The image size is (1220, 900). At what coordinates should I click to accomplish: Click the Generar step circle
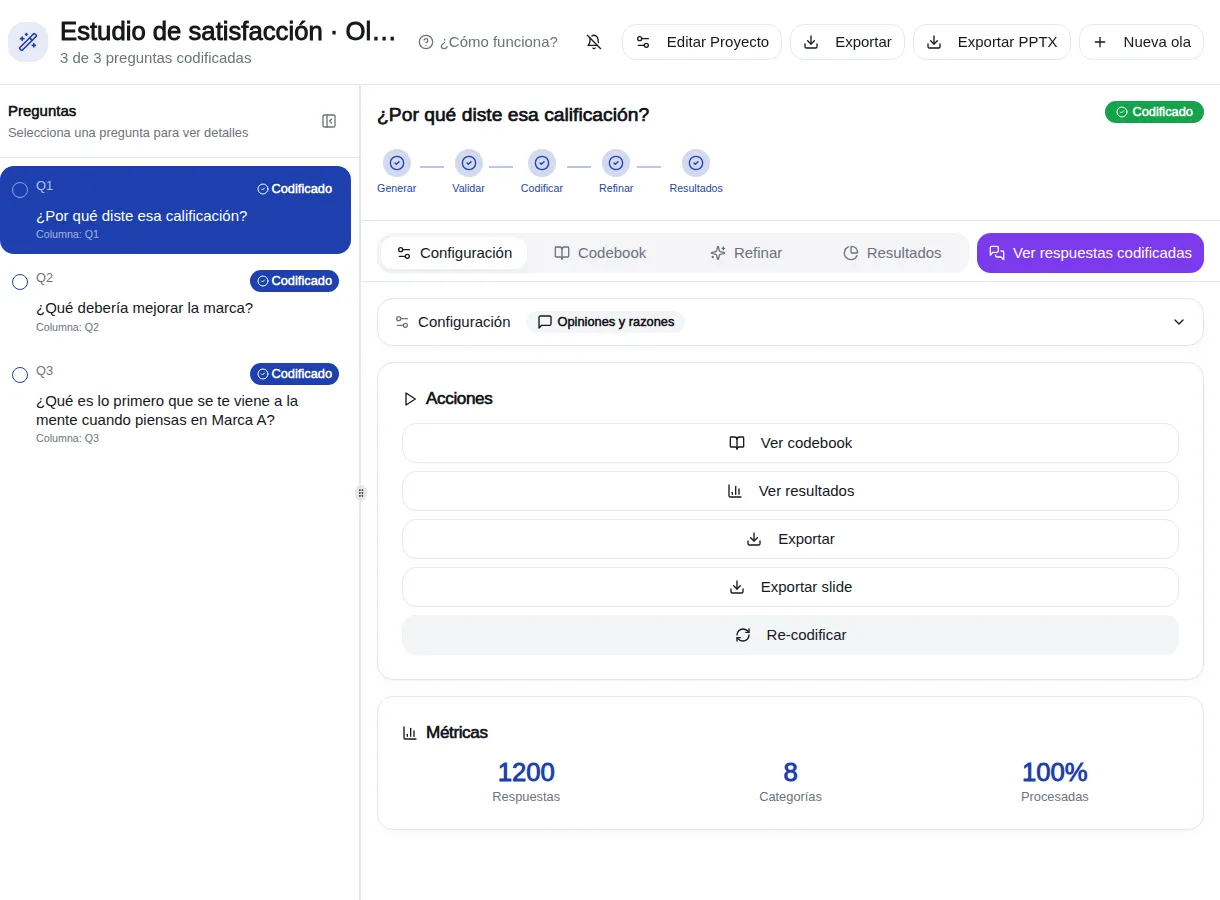click(397, 163)
